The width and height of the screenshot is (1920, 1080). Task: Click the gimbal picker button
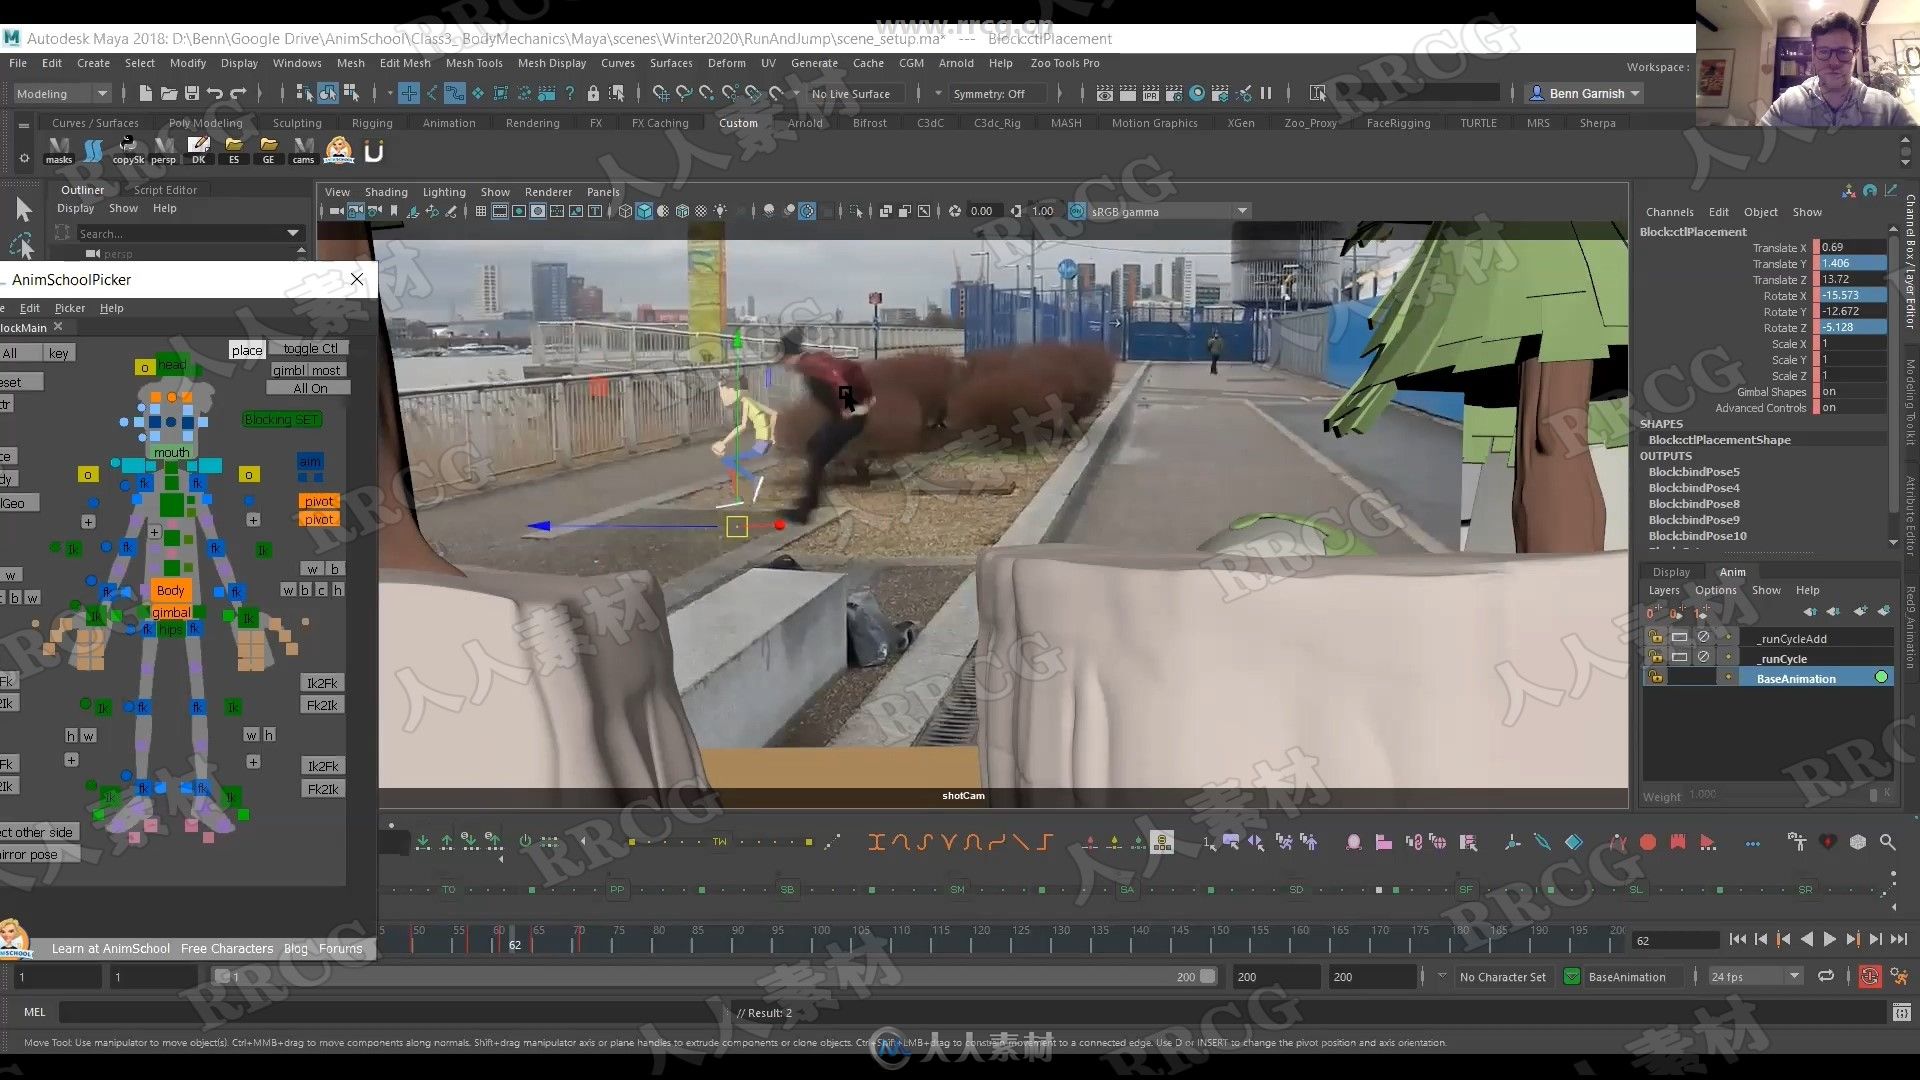tap(171, 612)
